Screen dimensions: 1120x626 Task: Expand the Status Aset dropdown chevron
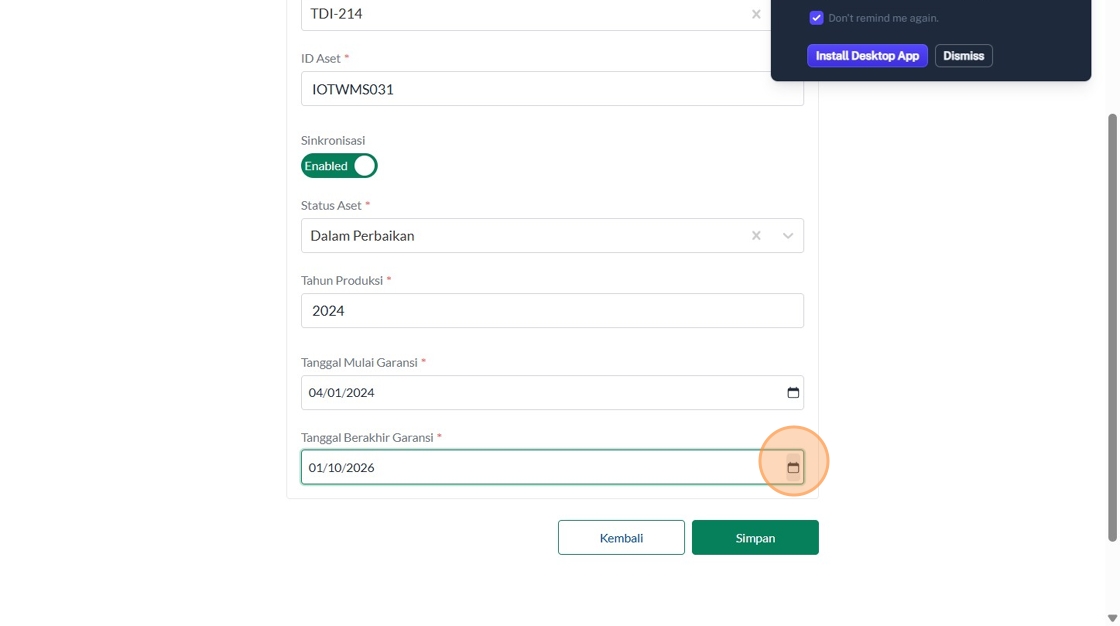(x=788, y=236)
